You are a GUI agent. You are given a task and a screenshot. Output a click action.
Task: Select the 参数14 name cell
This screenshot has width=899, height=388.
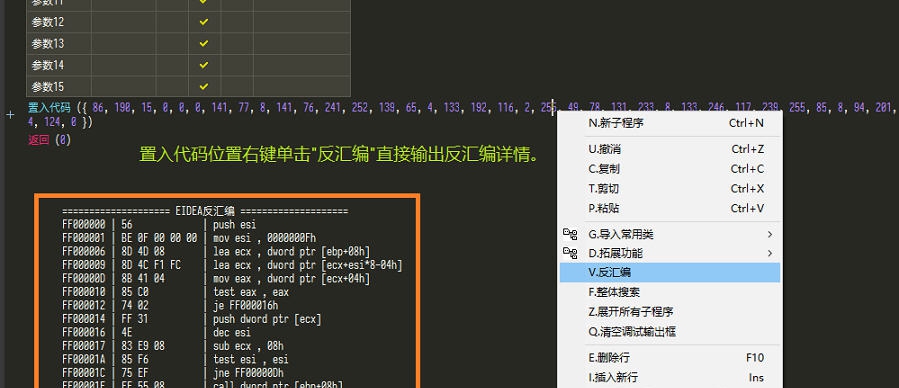(x=58, y=65)
